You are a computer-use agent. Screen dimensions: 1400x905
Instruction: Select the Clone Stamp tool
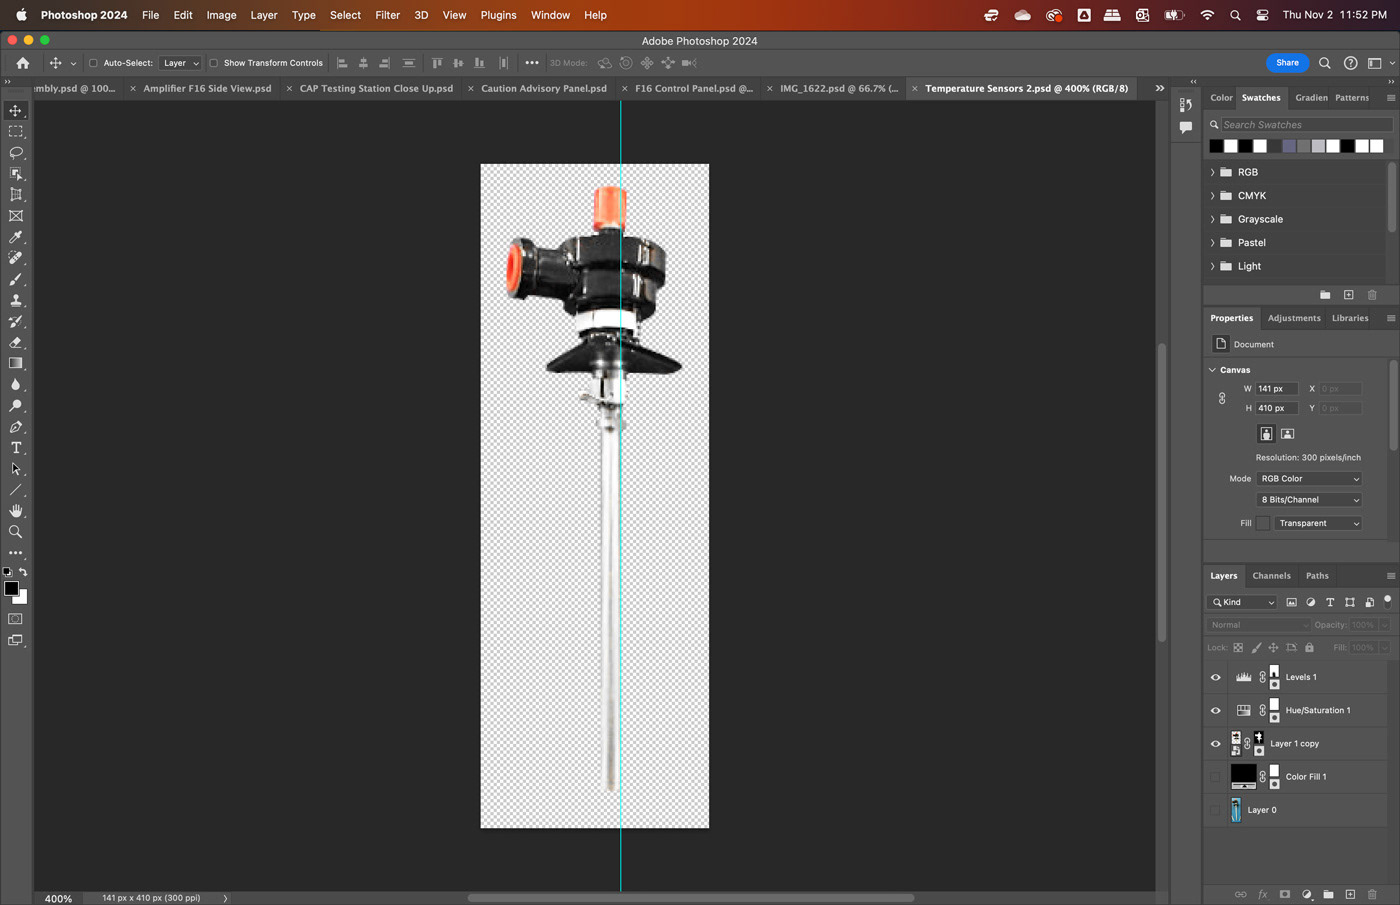pos(16,300)
